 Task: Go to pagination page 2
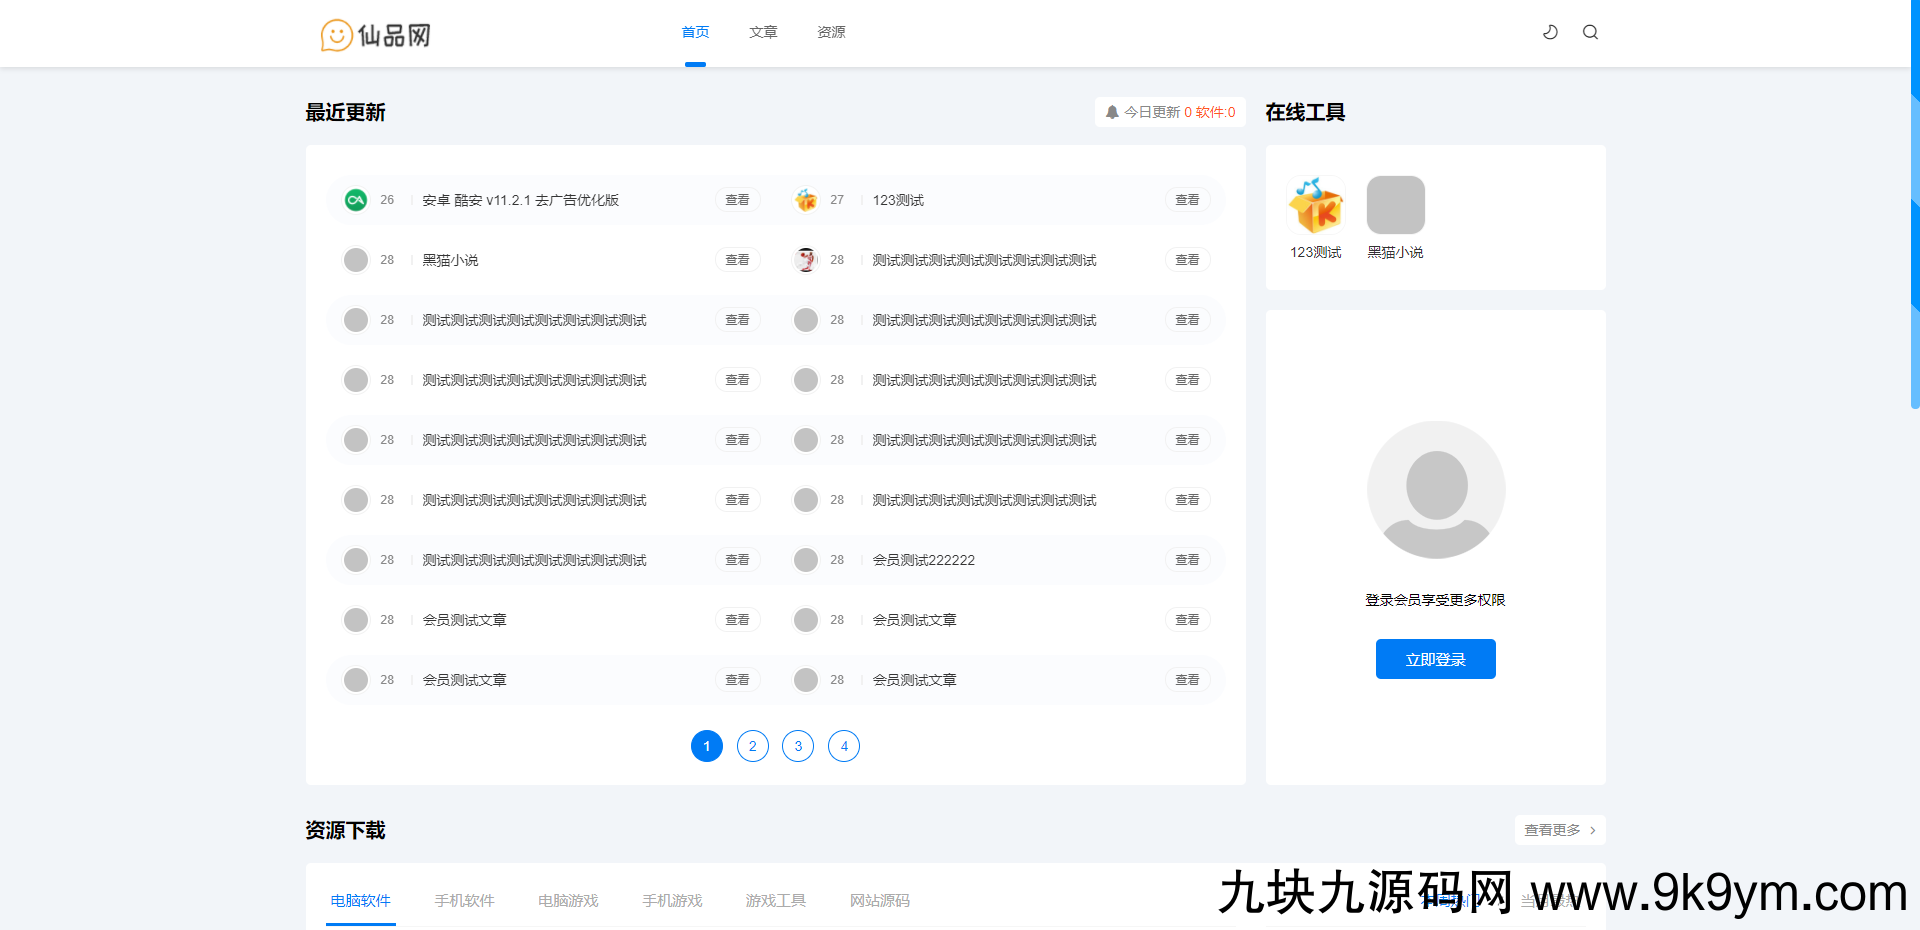tap(752, 746)
